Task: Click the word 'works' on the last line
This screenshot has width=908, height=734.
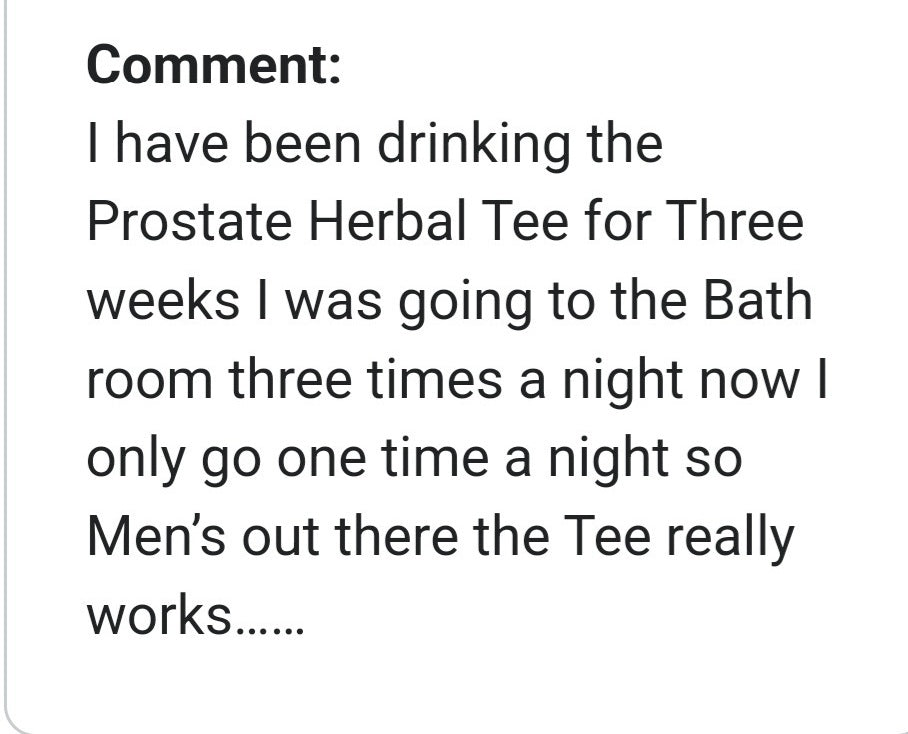Action: [159, 616]
